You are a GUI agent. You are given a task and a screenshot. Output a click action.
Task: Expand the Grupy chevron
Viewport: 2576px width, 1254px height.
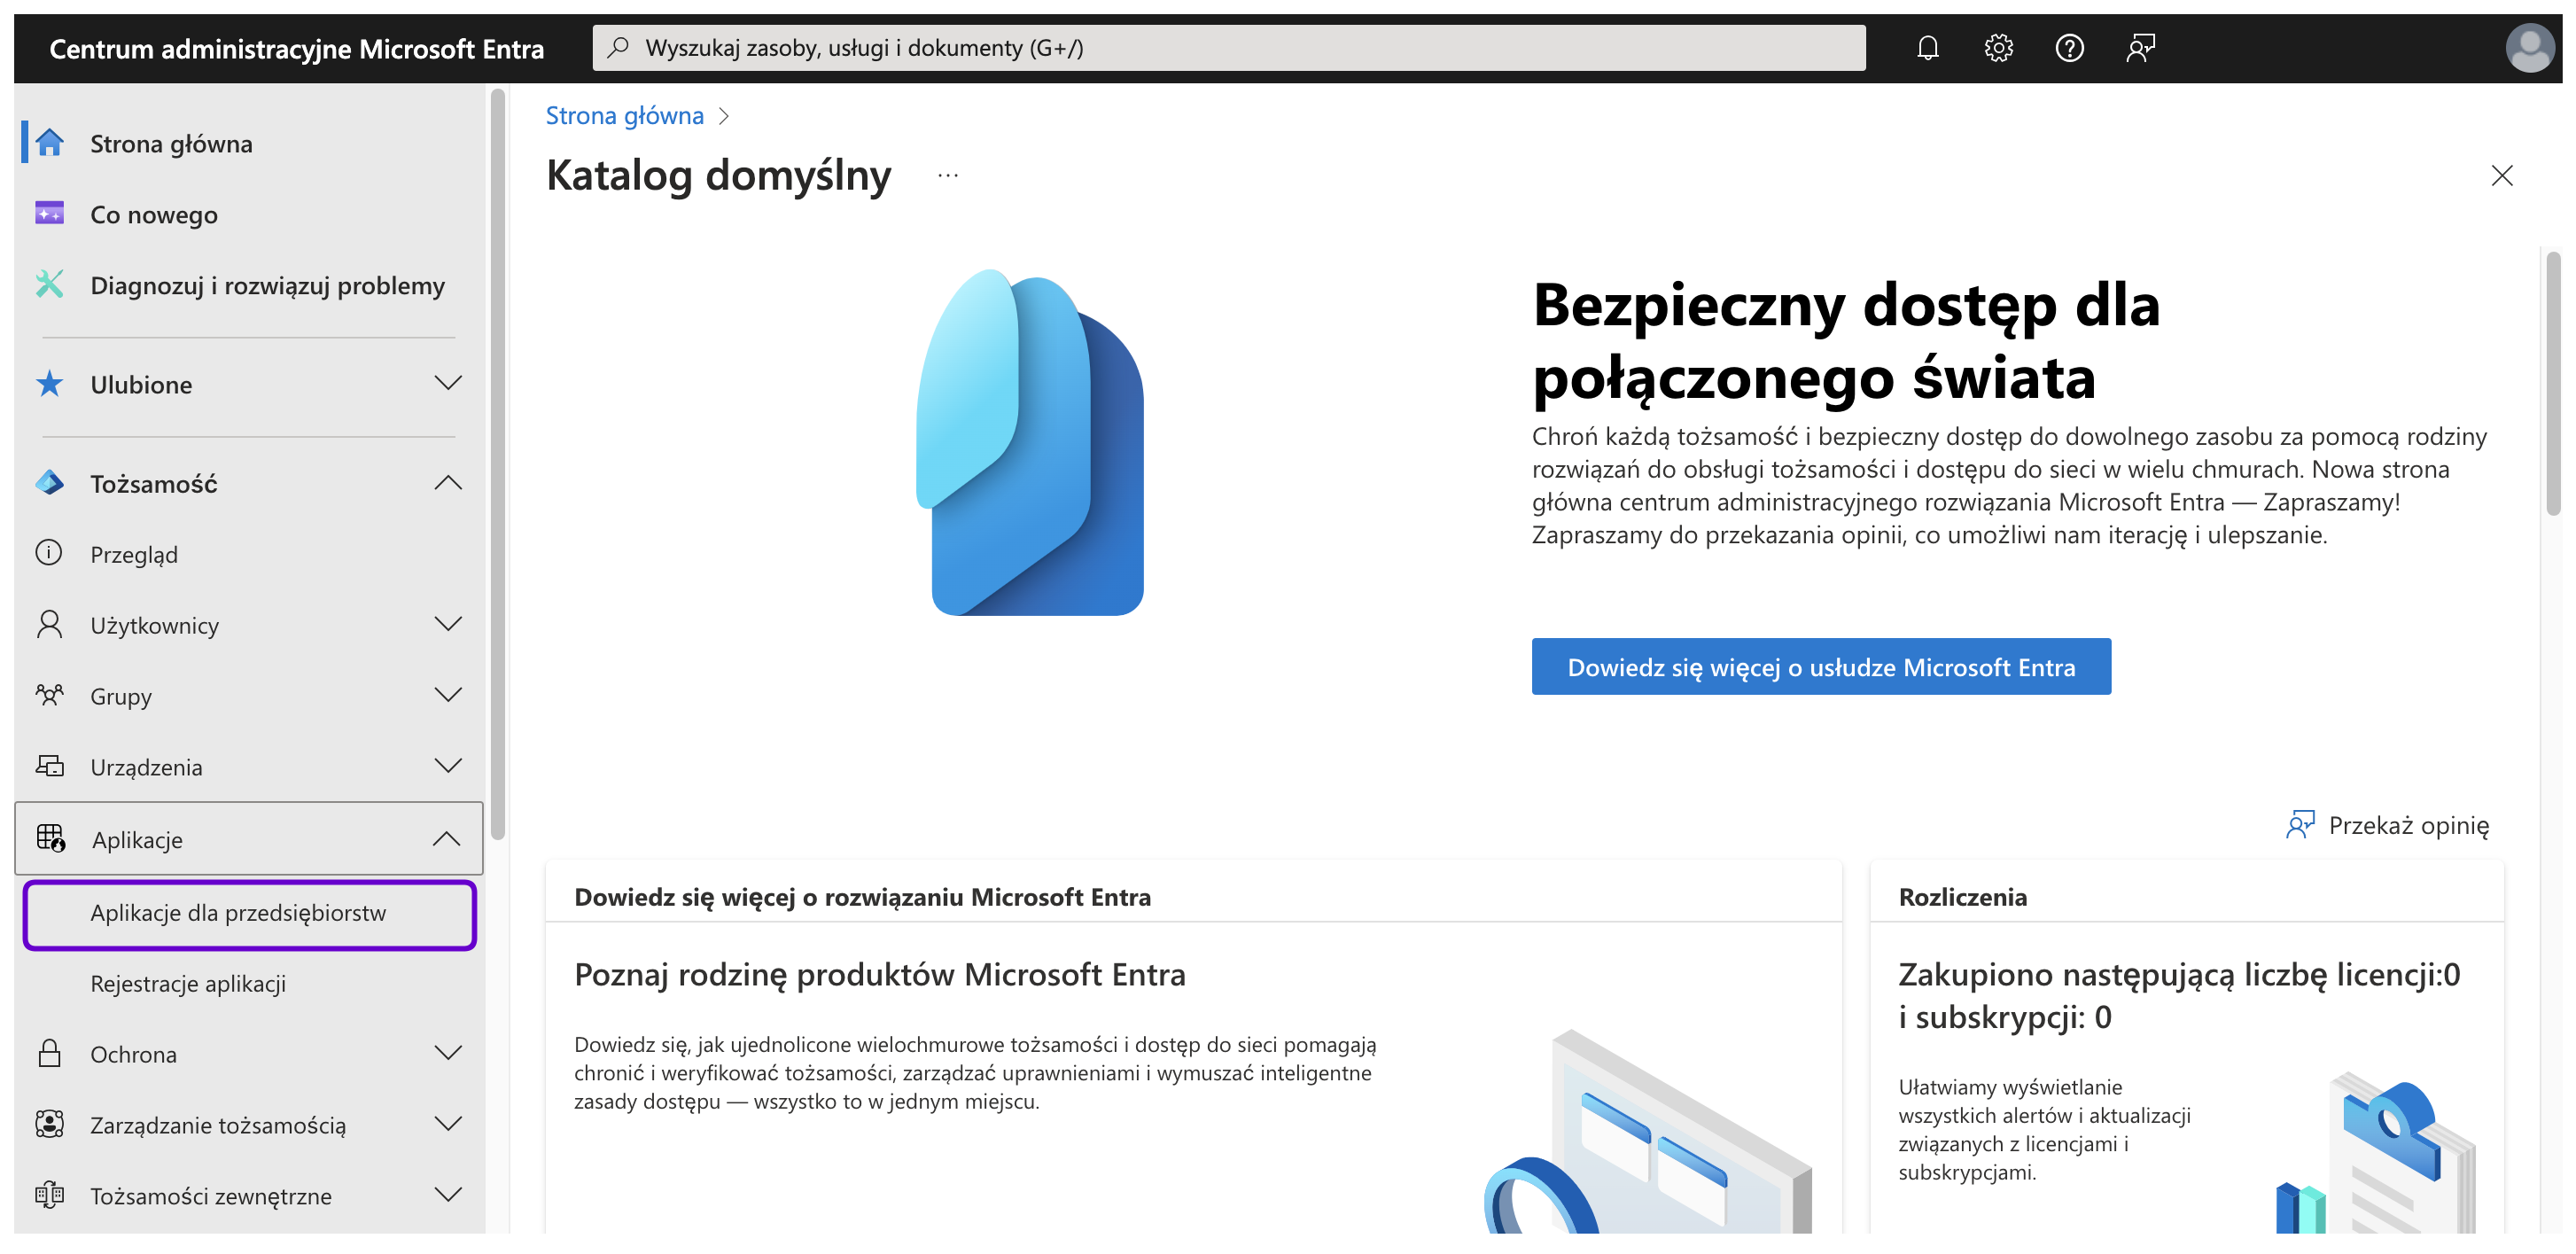448,695
